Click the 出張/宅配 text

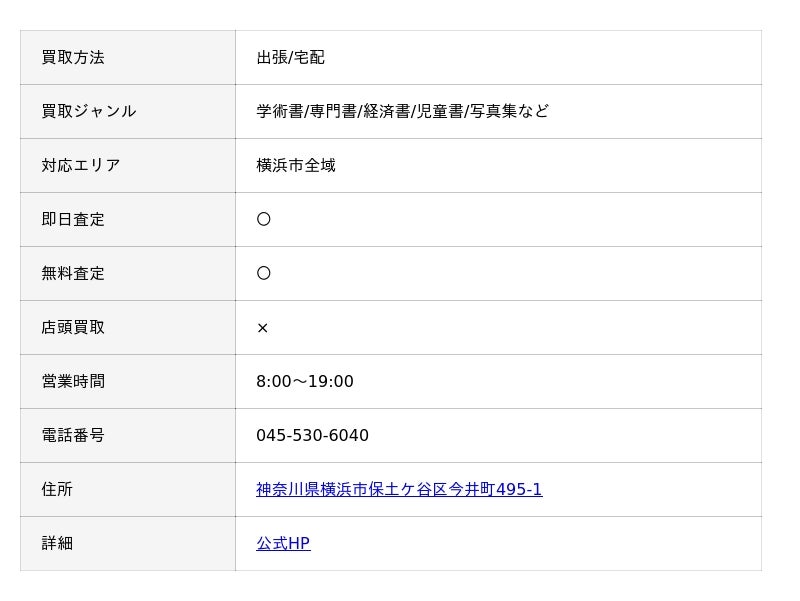click(291, 57)
